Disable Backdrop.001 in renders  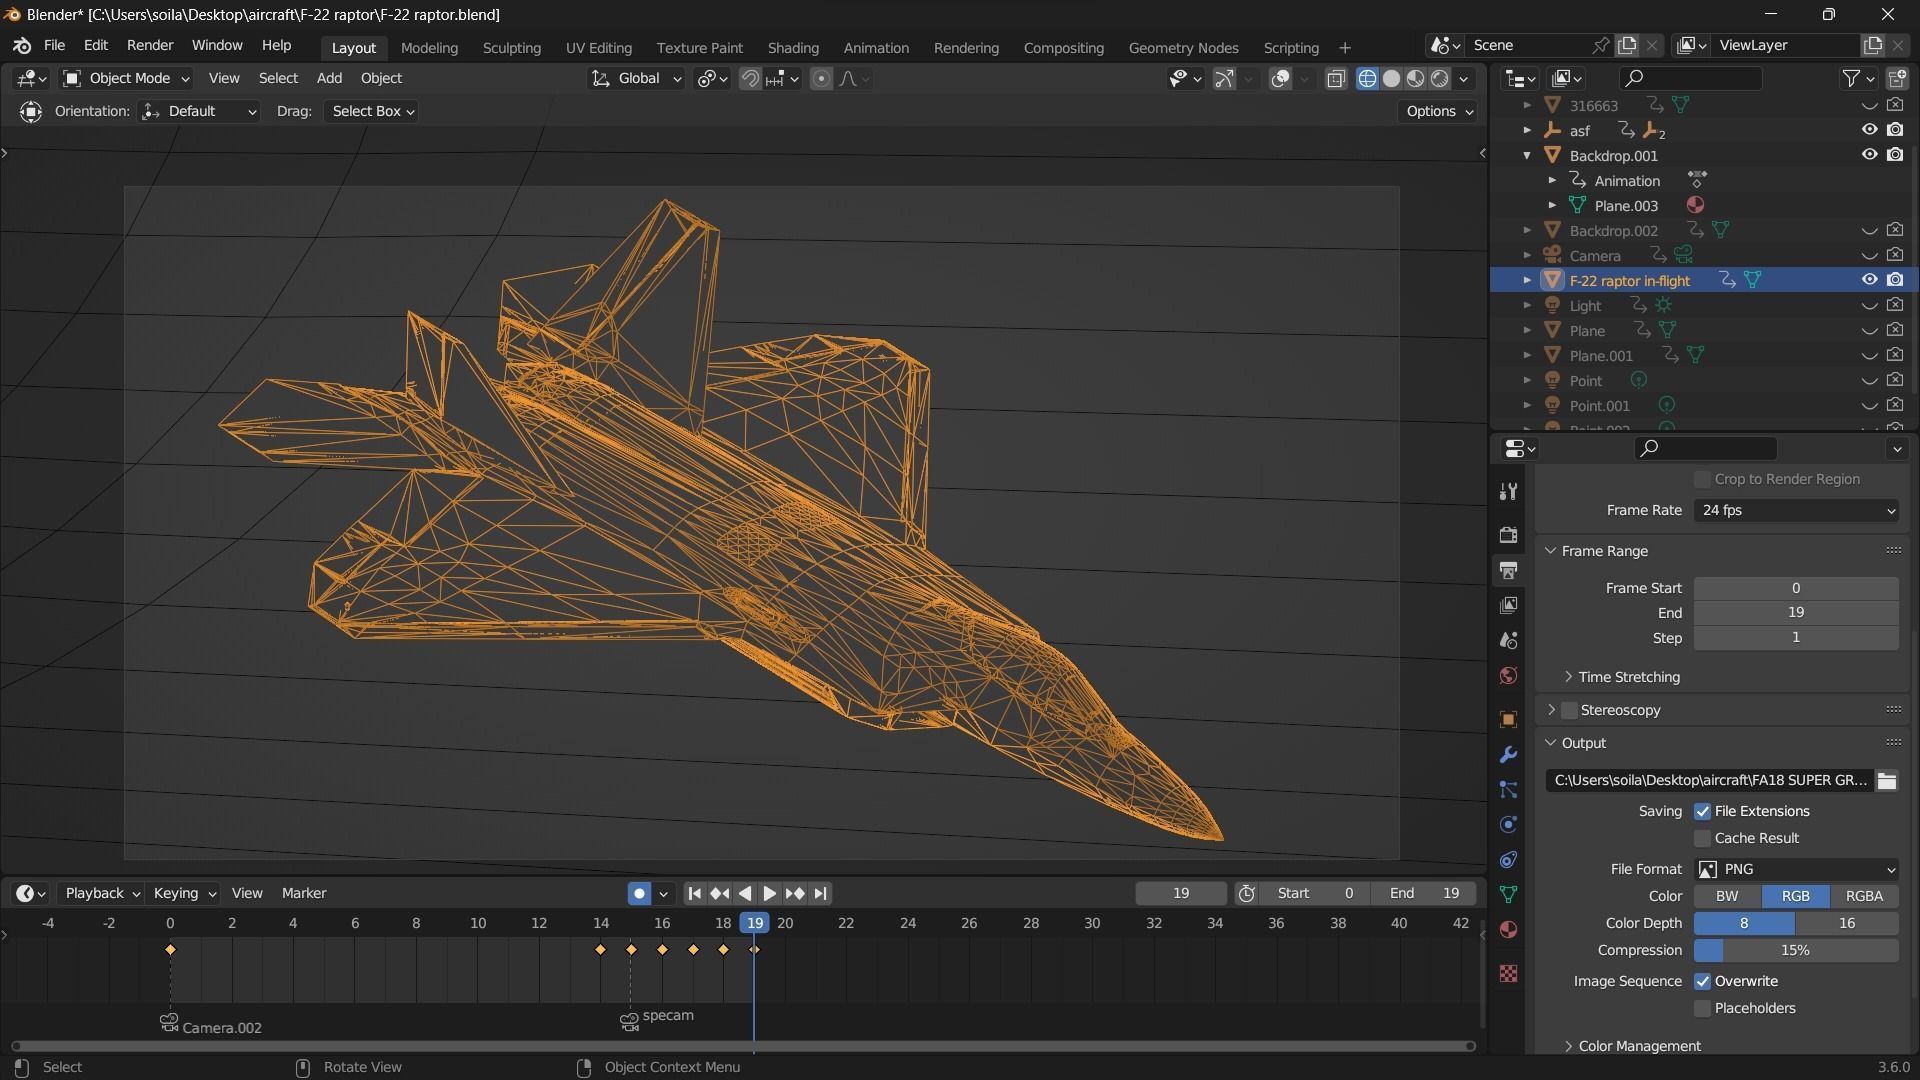tap(1895, 155)
